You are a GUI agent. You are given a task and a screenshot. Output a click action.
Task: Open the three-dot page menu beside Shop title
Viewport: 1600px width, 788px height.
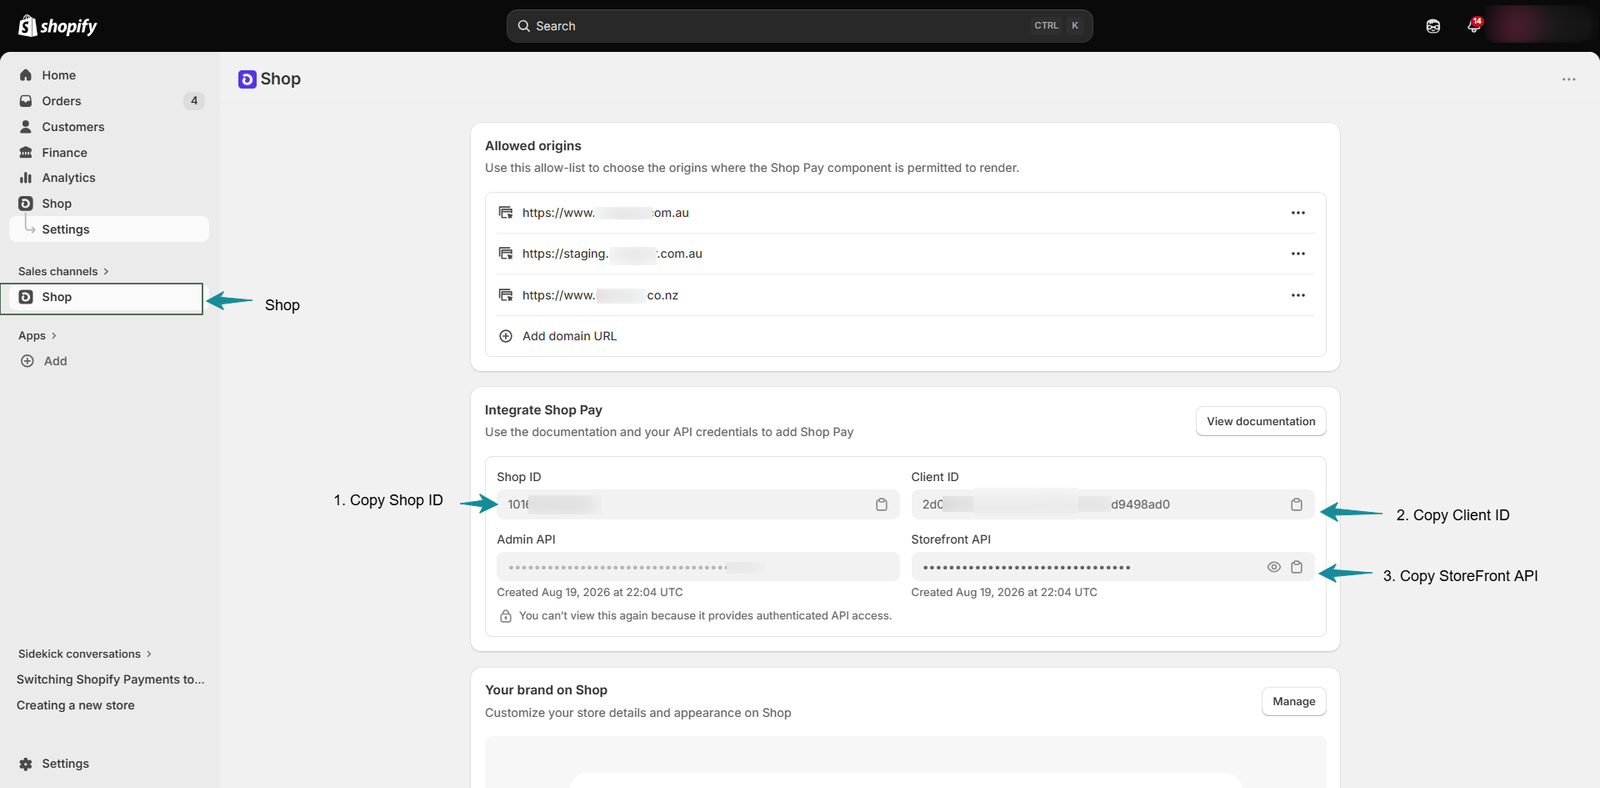(1569, 79)
